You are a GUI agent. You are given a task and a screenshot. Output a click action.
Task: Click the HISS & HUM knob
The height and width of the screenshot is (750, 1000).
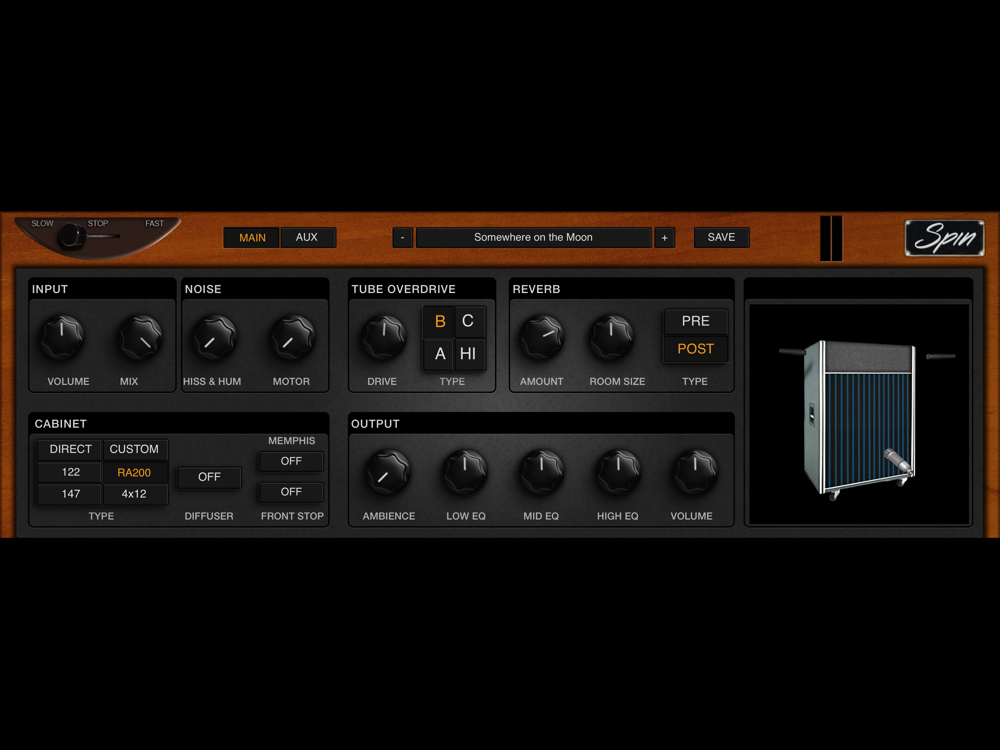click(x=215, y=337)
